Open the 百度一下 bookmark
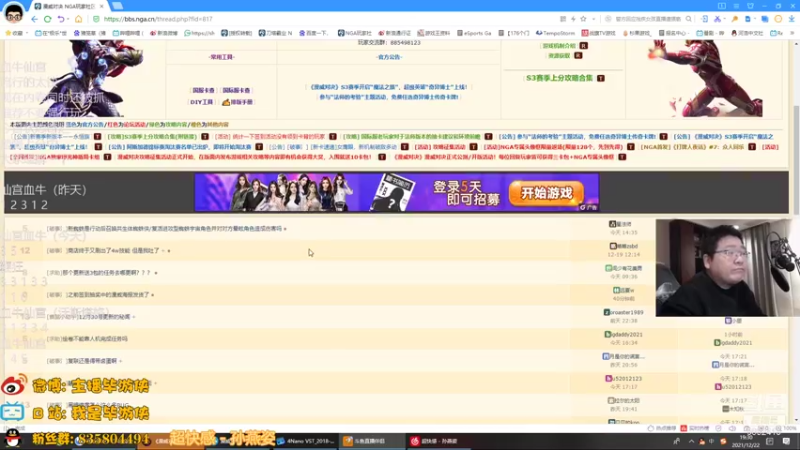The width and height of the screenshot is (800, 450). click(x=314, y=33)
